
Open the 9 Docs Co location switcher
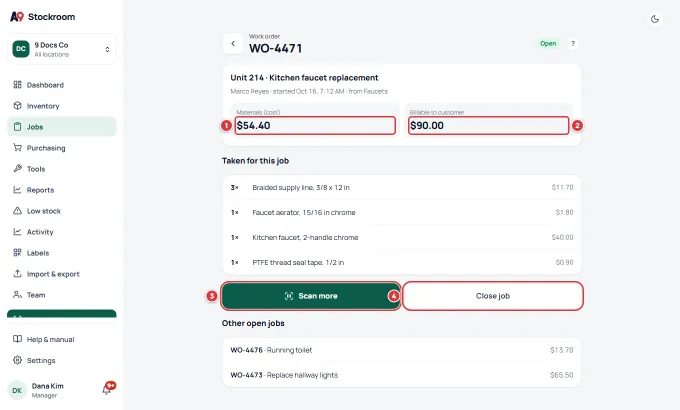(x=62, y=49)
